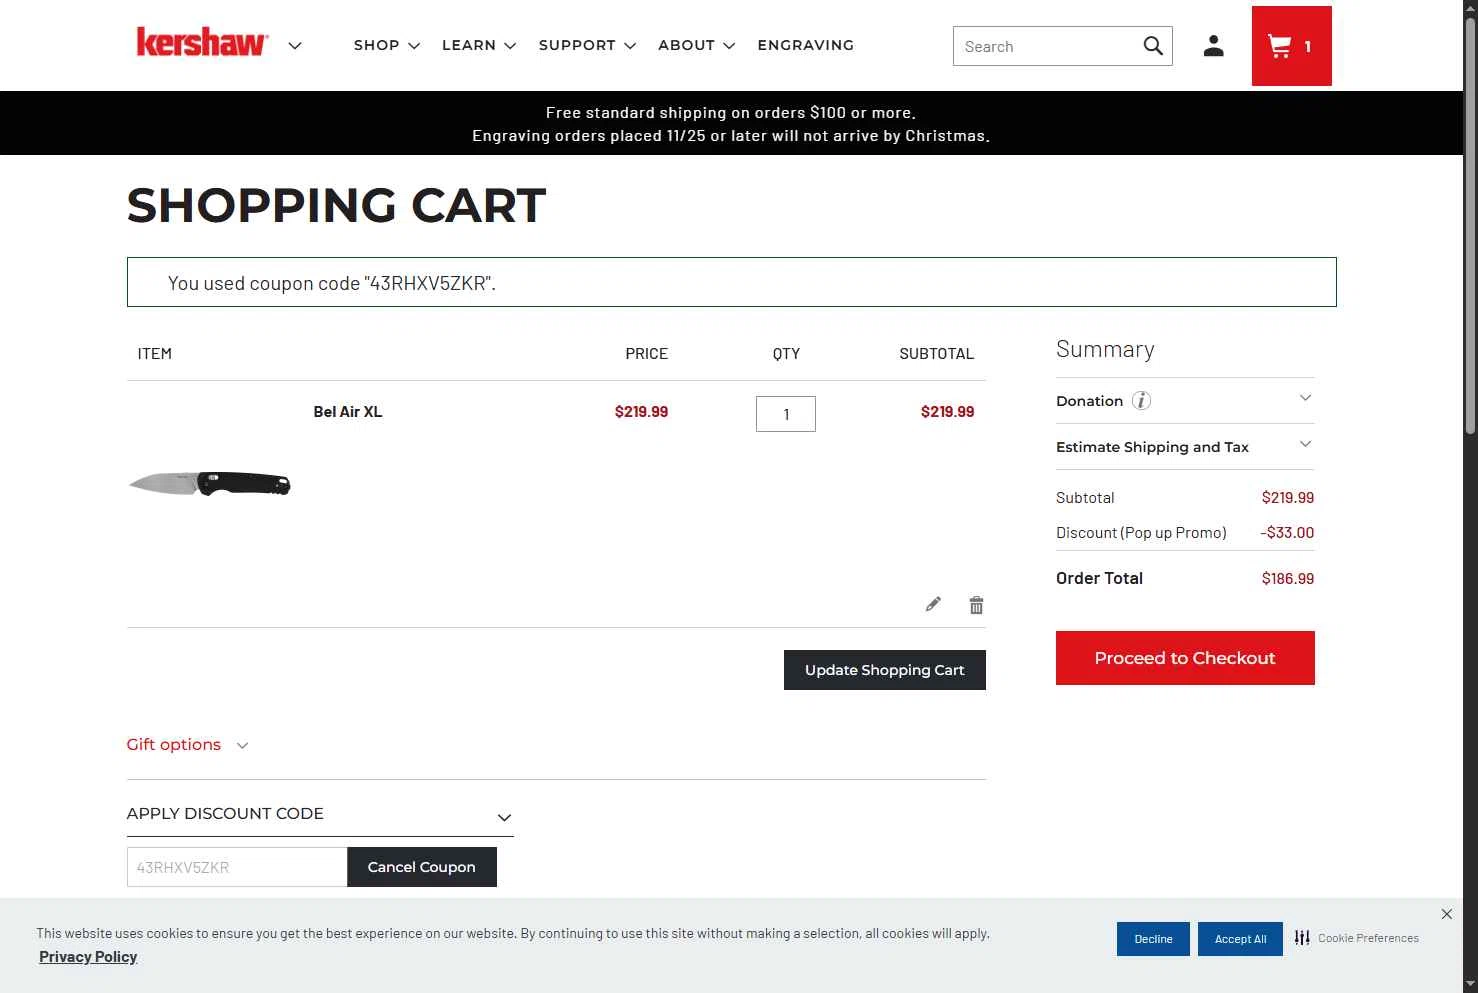
Task: Click the pencil edit item icon
Action: click(x=933, y=604)
